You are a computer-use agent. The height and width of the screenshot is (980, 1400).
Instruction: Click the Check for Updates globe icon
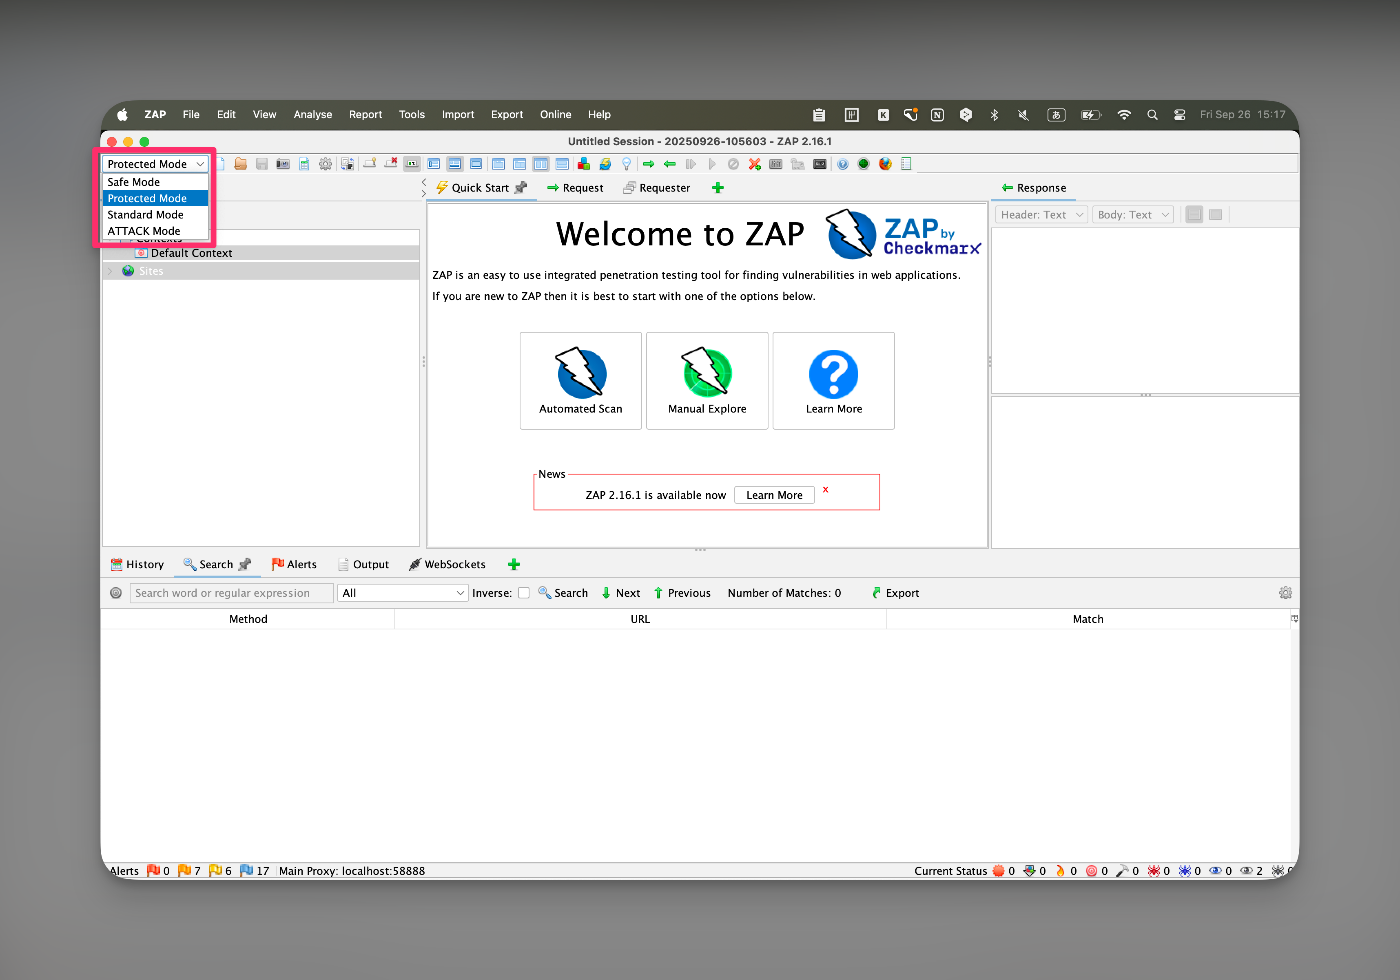605,164
